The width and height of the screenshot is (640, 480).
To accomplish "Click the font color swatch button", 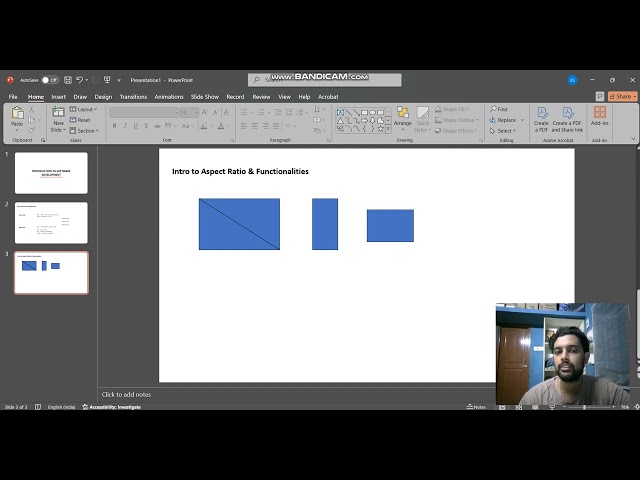I will (221, 126).
